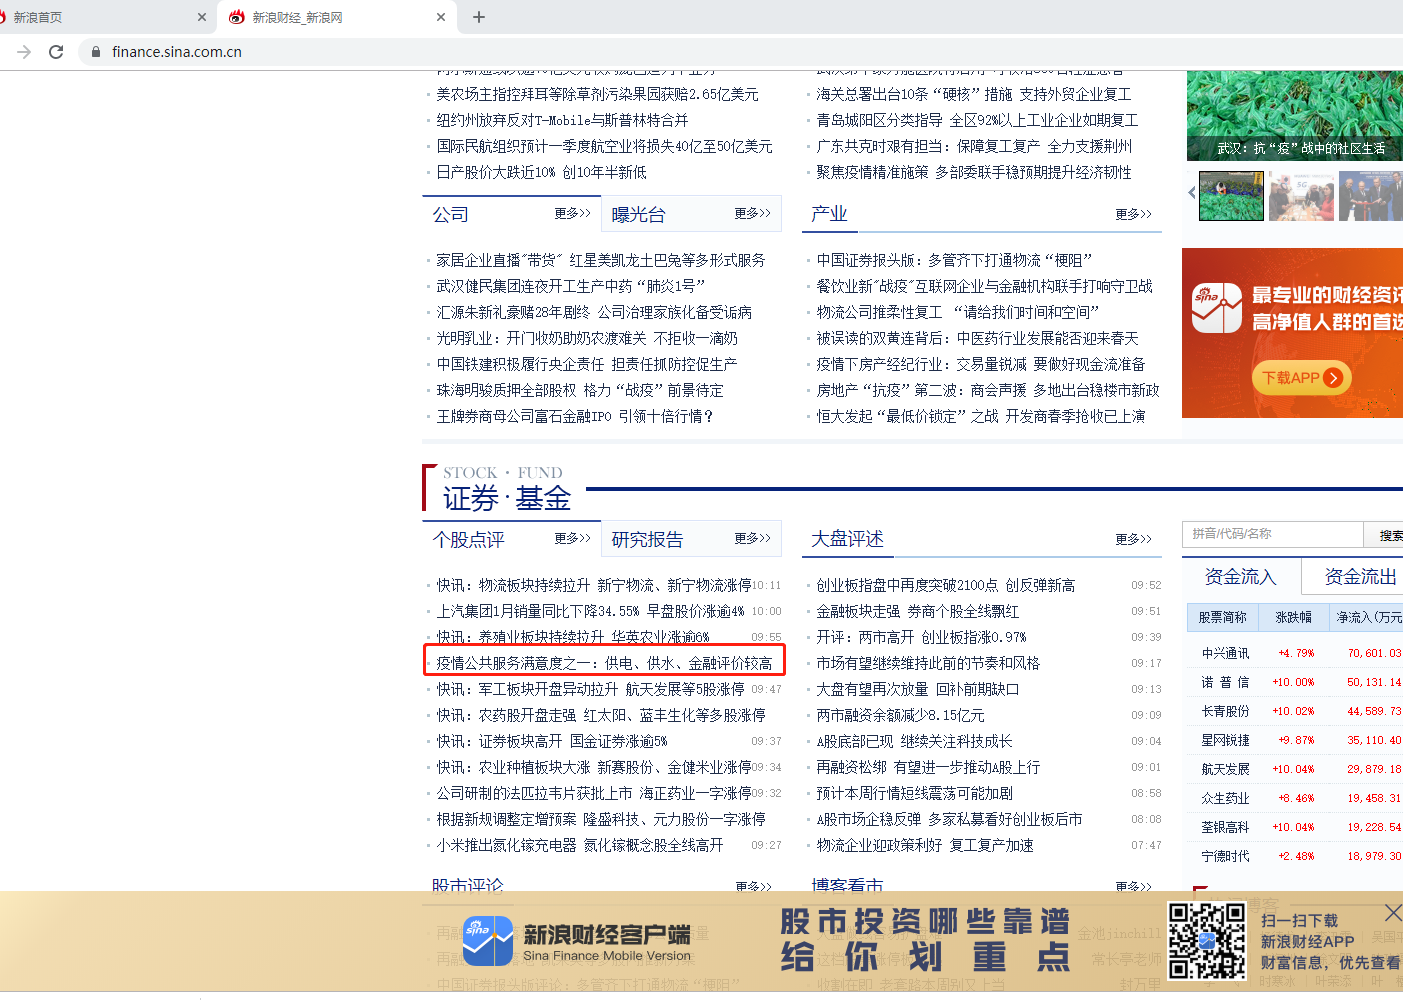Viewport: 1403px width, 1000px height.
Task: Open 更多 link beside 研究报告
Action: click(752, 538)
